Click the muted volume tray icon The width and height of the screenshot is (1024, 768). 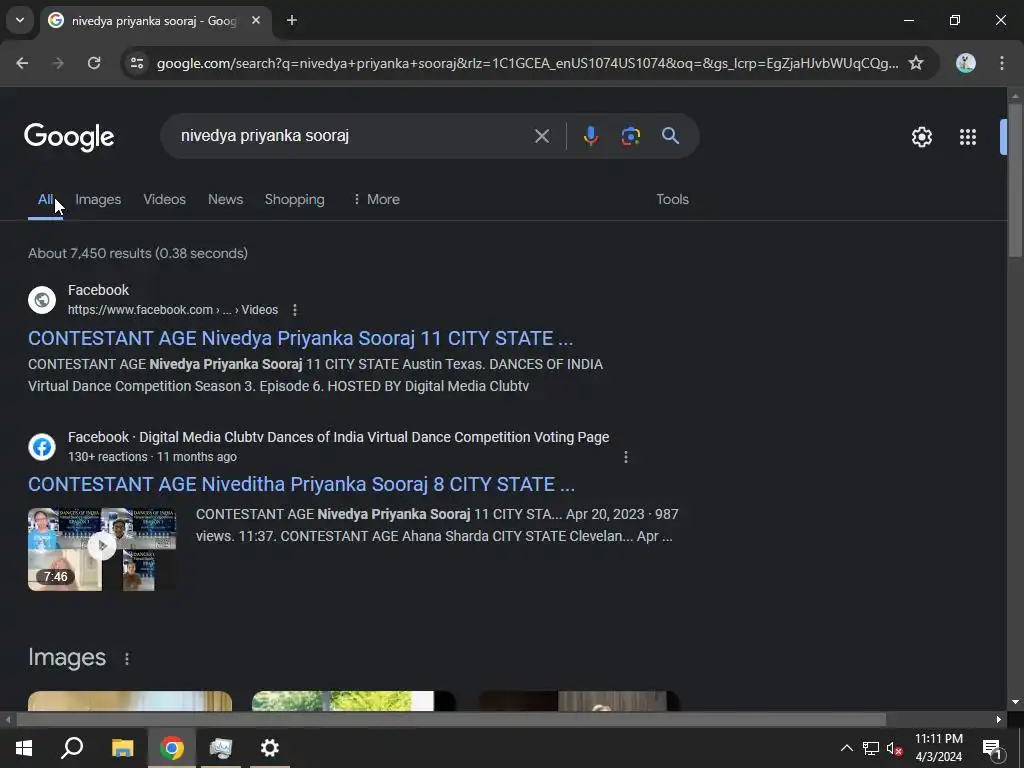(x=895, y=749)
